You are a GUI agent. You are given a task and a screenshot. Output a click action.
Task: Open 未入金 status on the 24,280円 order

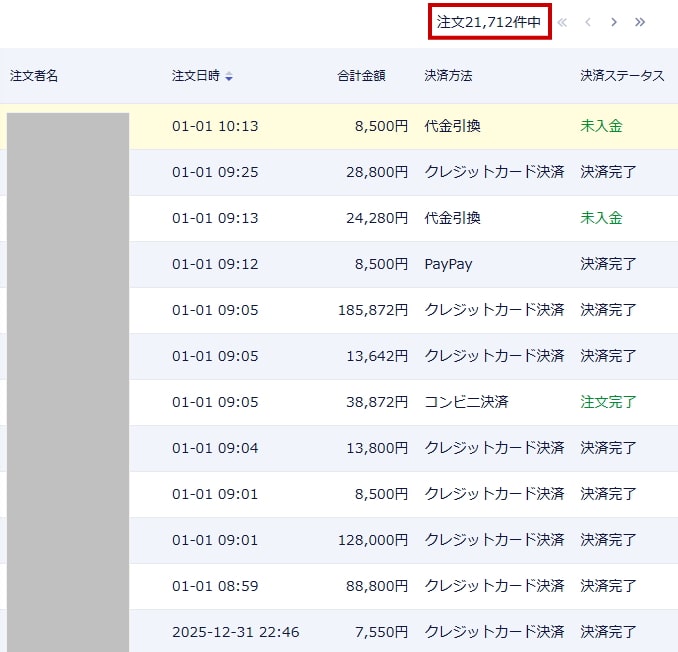click(x=601, y=218)
